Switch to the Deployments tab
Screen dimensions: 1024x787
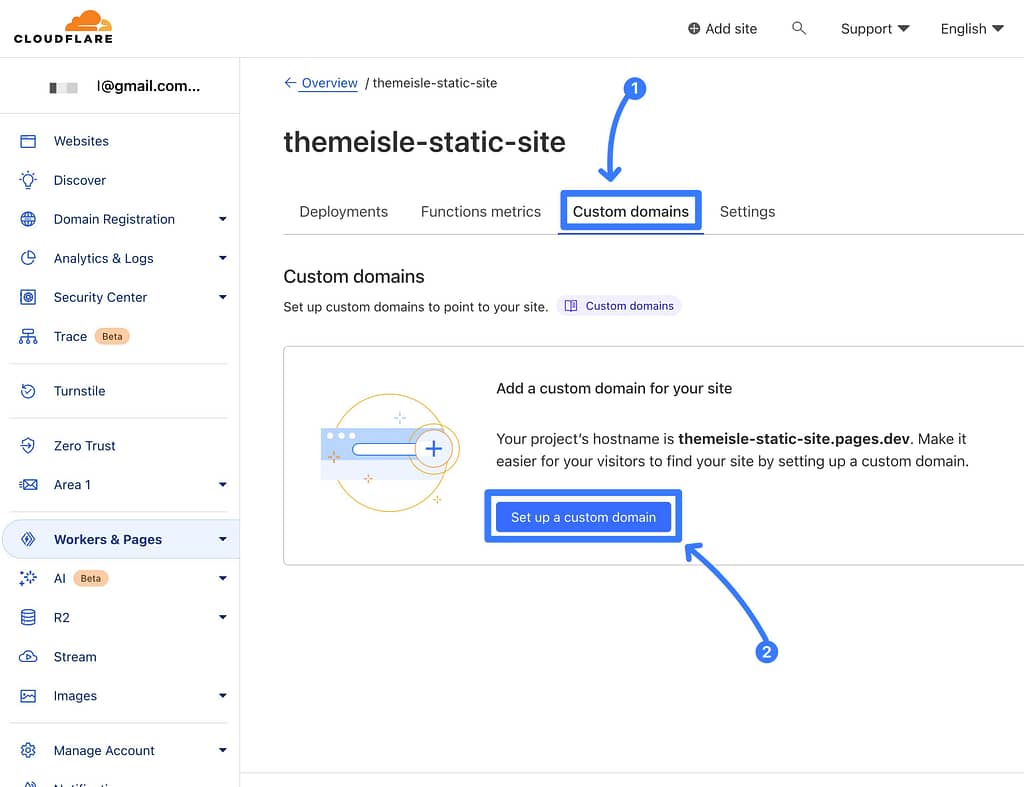(x=344, y=212)
